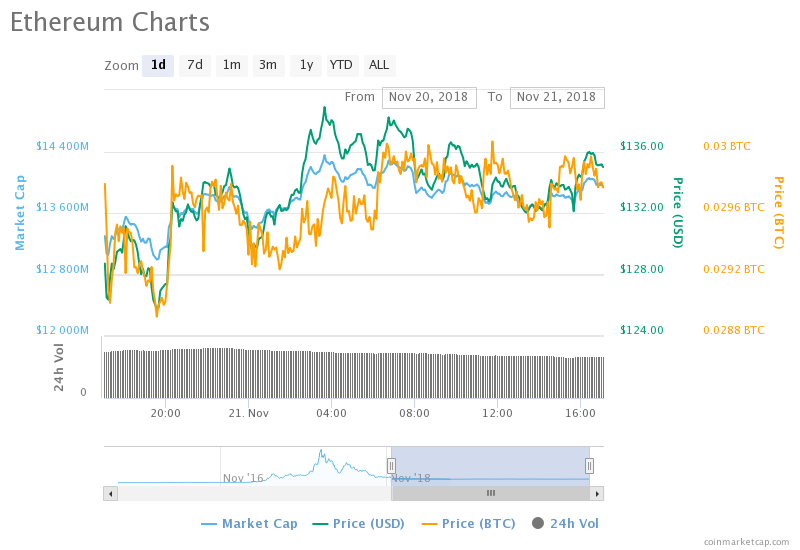The width and height of the screenshot is (800, 550).
Task: Show ALL time range
Action: click(x=380, y=65)
